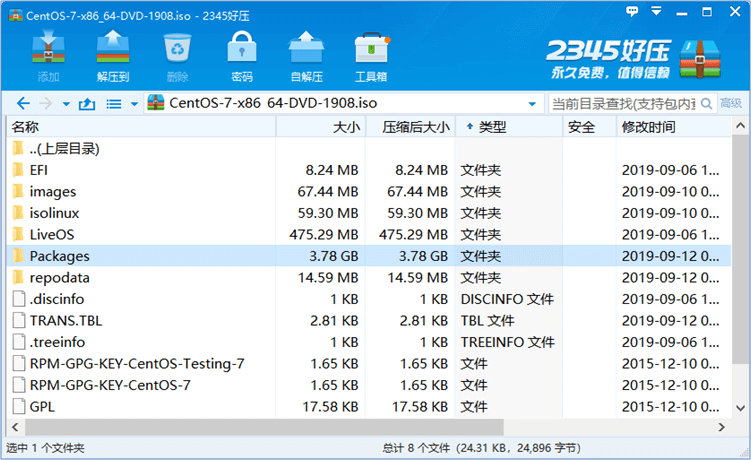Click the list view mode icon

pyautogui.click(x=114, y=104)
